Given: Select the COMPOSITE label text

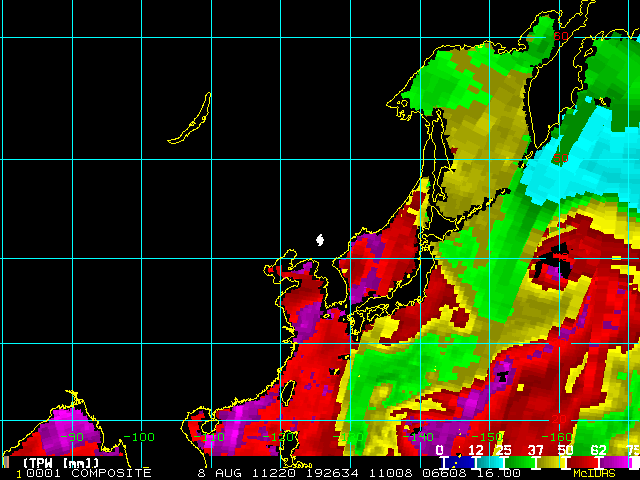Looking at the screenshot, I should pyautogui.click(x=111, y=473).
